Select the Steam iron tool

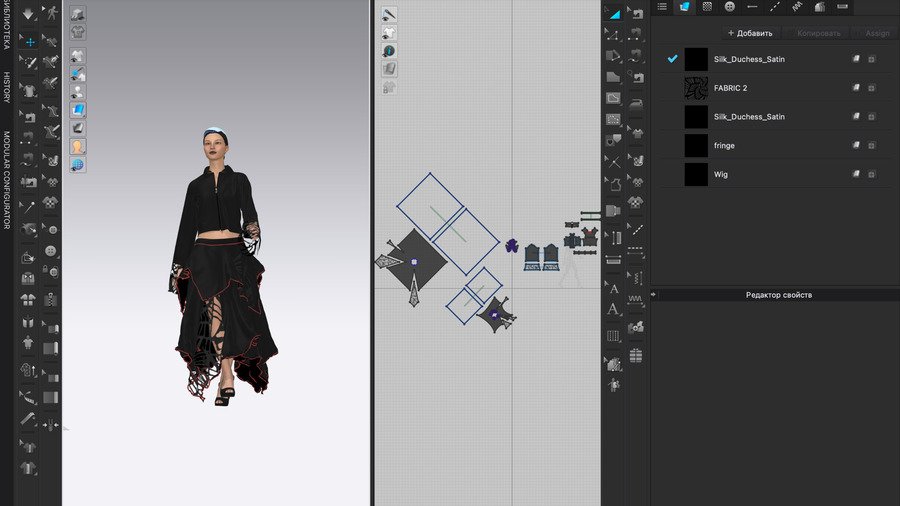click(x=635, y=104)
